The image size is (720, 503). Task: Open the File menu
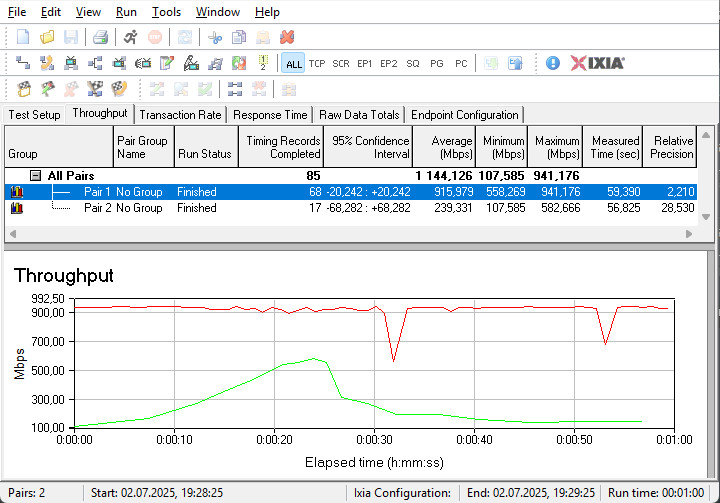(17, 12)
